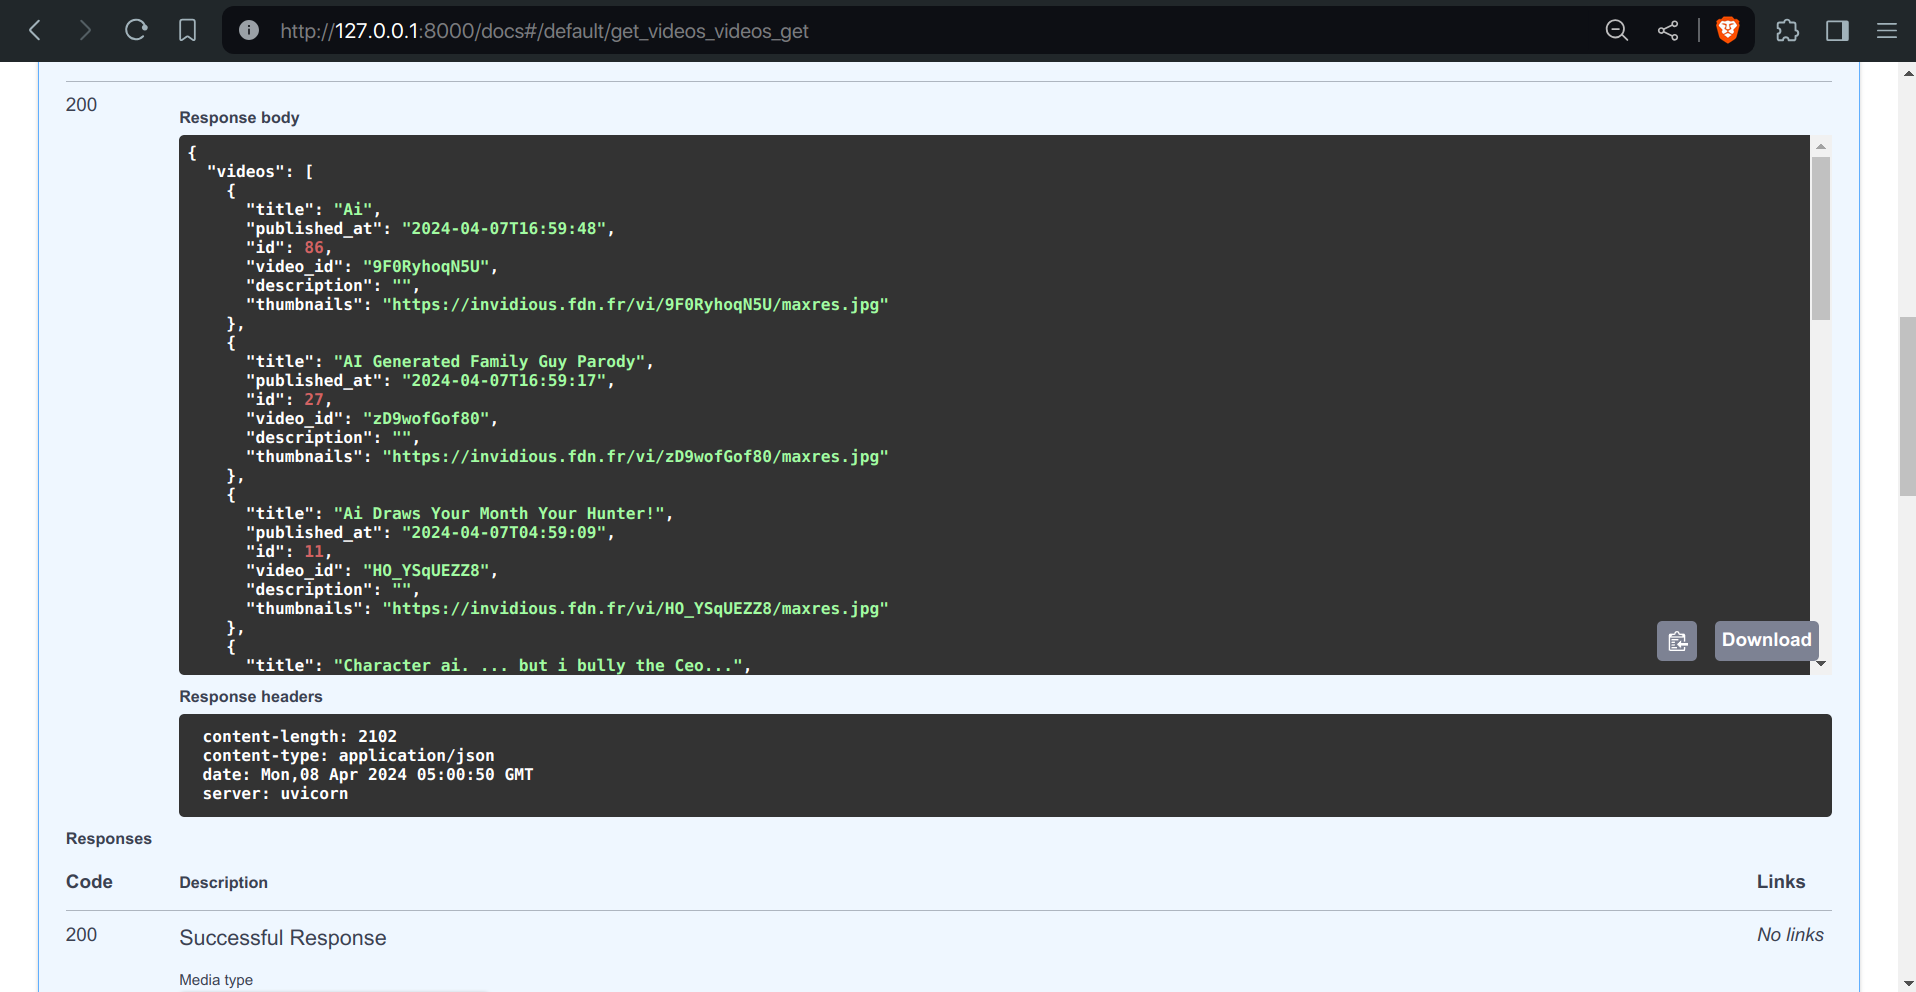Click the server: uvicorn header line

[276, 794]
